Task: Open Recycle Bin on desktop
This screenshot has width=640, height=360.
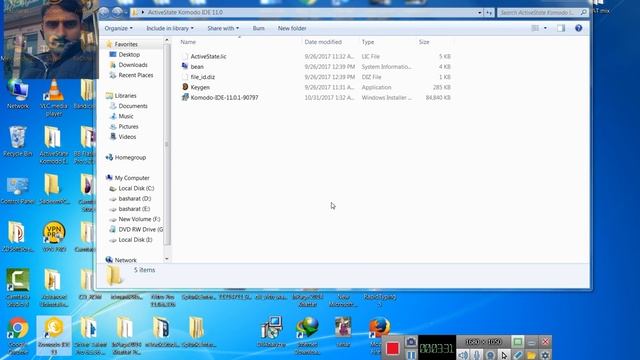Action: [18, 141]
